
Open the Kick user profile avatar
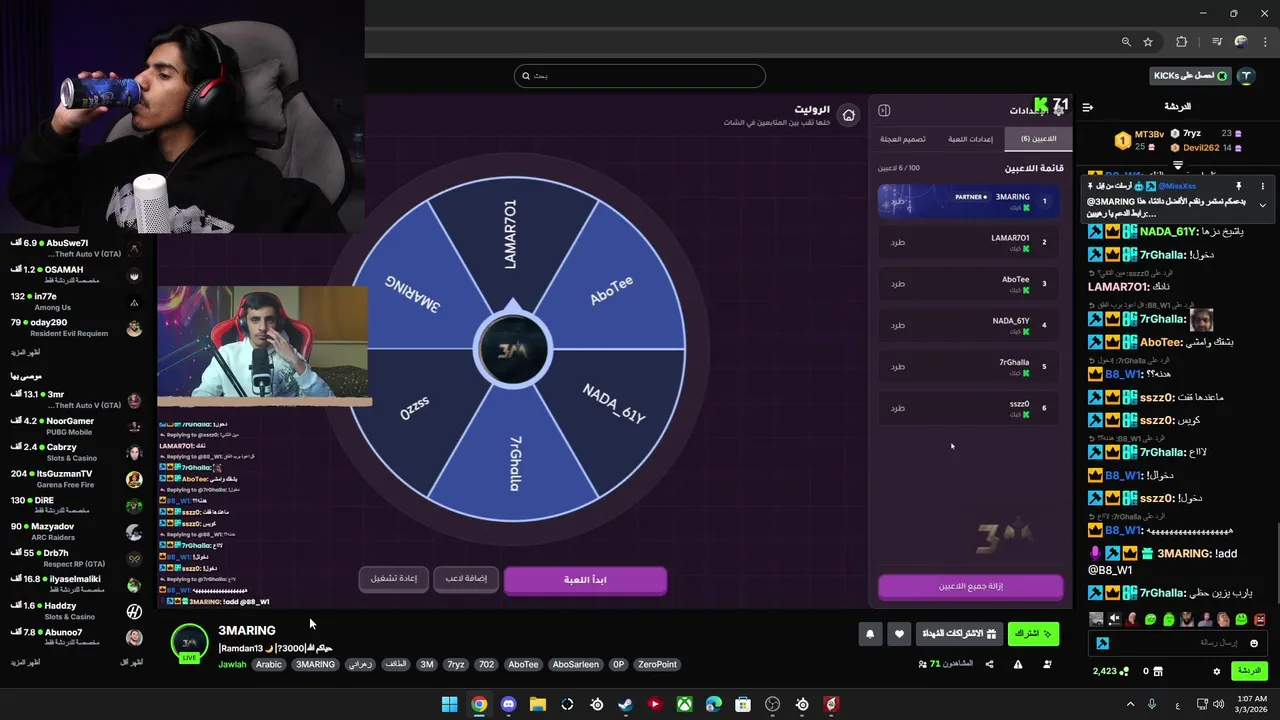1246,76
